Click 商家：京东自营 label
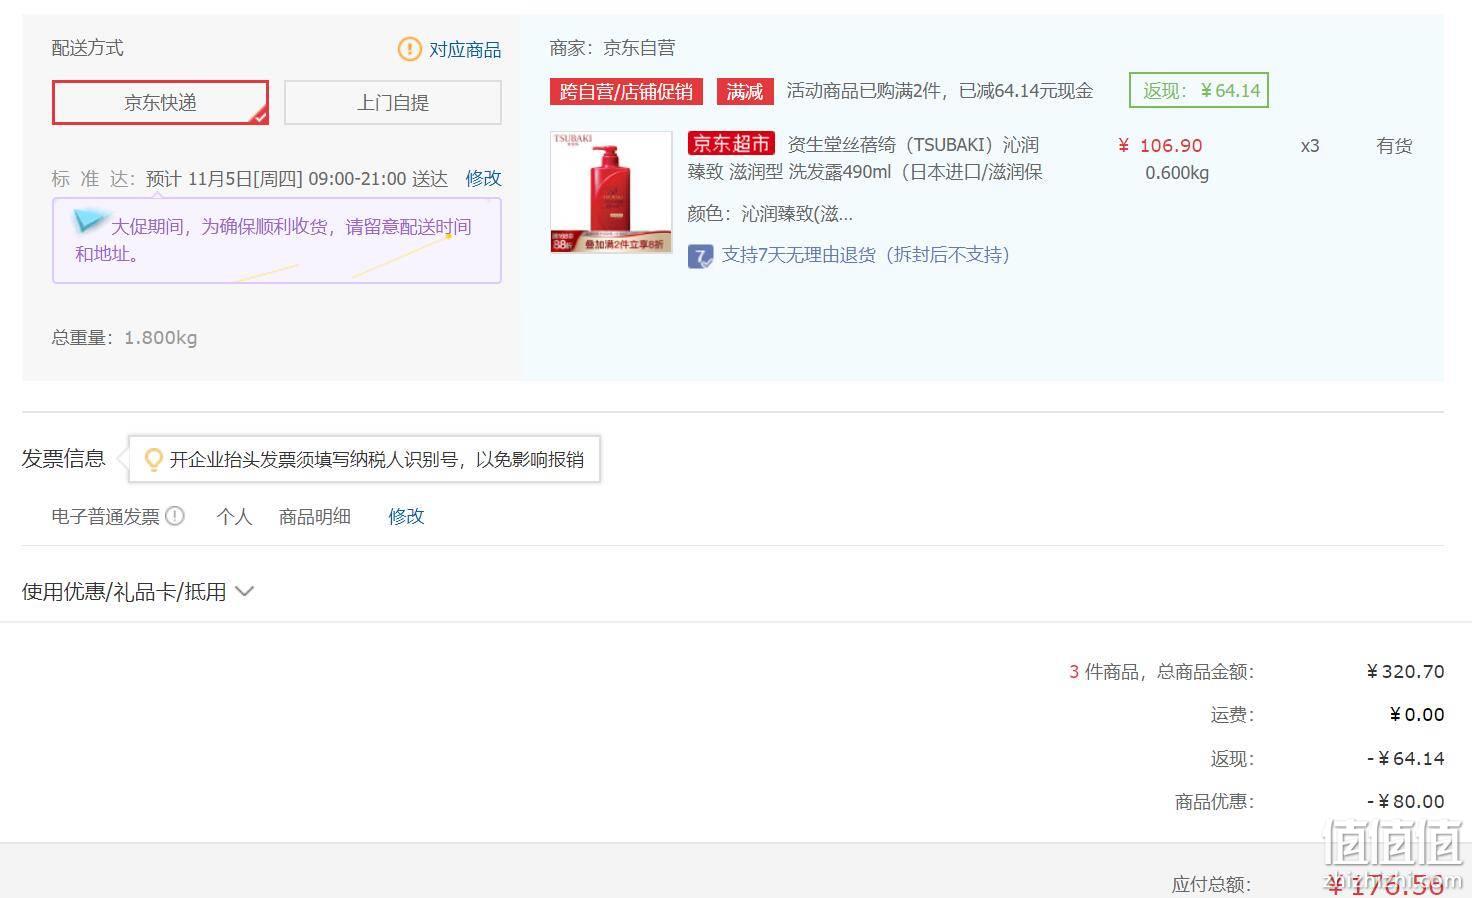This screenshot has height=898, width=1472. pos(612,48)
